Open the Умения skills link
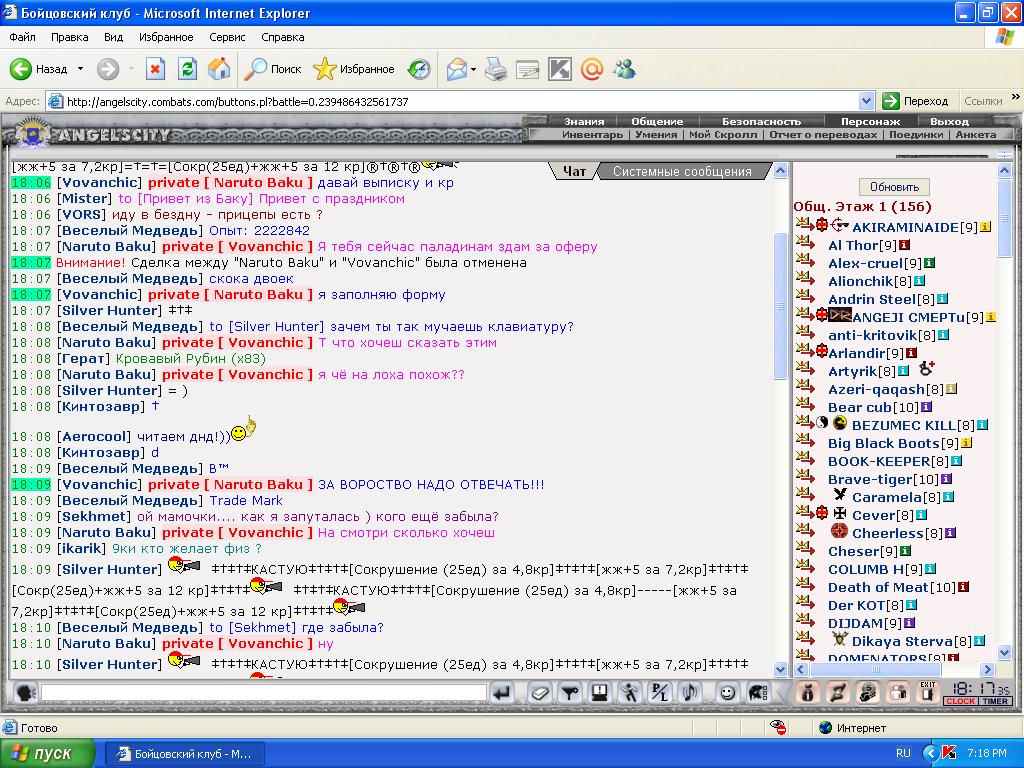 tap(656, 135)
